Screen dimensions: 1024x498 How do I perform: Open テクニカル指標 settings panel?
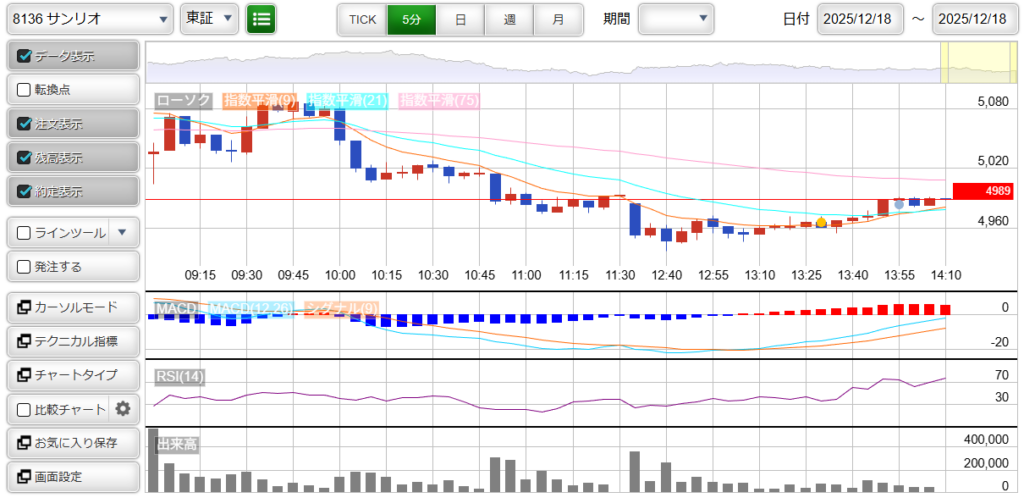click(x=73, y=341)
